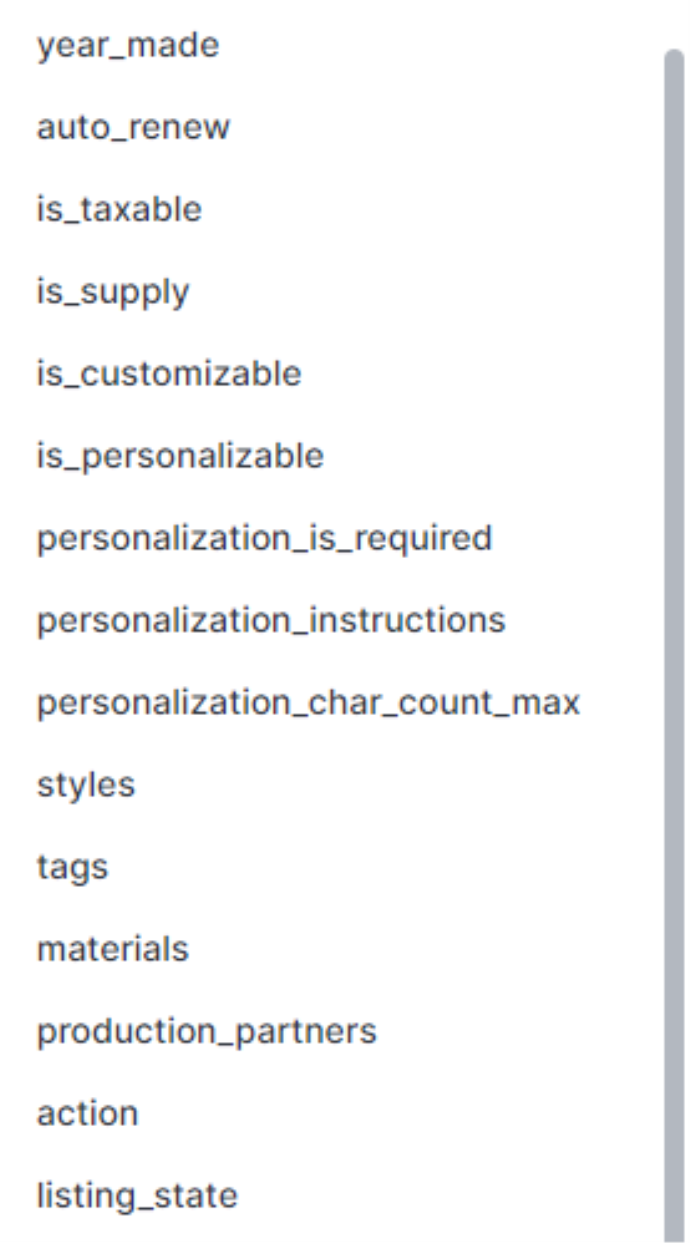The image size is (690, 1243).
Task: Select the production_partners field
Action: (206, 1030)
